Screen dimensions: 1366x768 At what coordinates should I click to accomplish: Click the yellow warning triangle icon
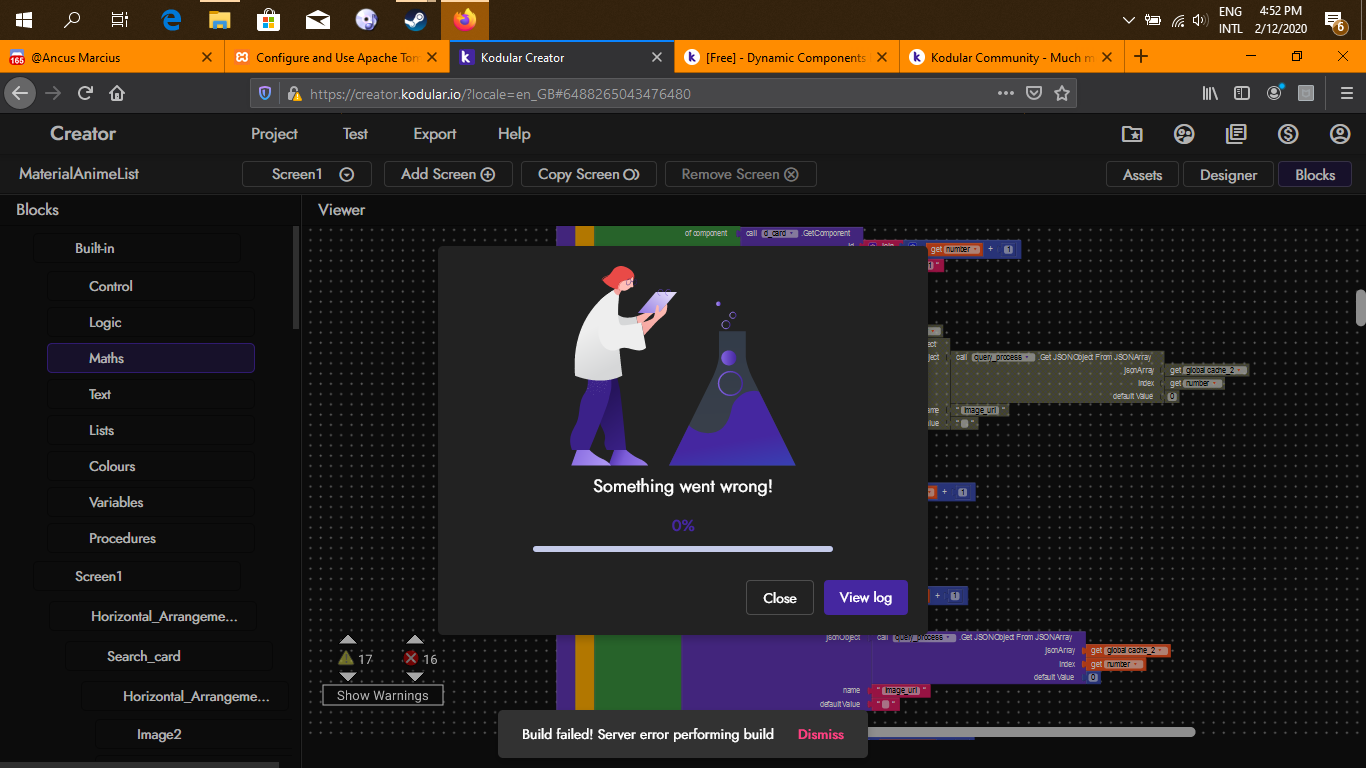[x=346, y=658]
